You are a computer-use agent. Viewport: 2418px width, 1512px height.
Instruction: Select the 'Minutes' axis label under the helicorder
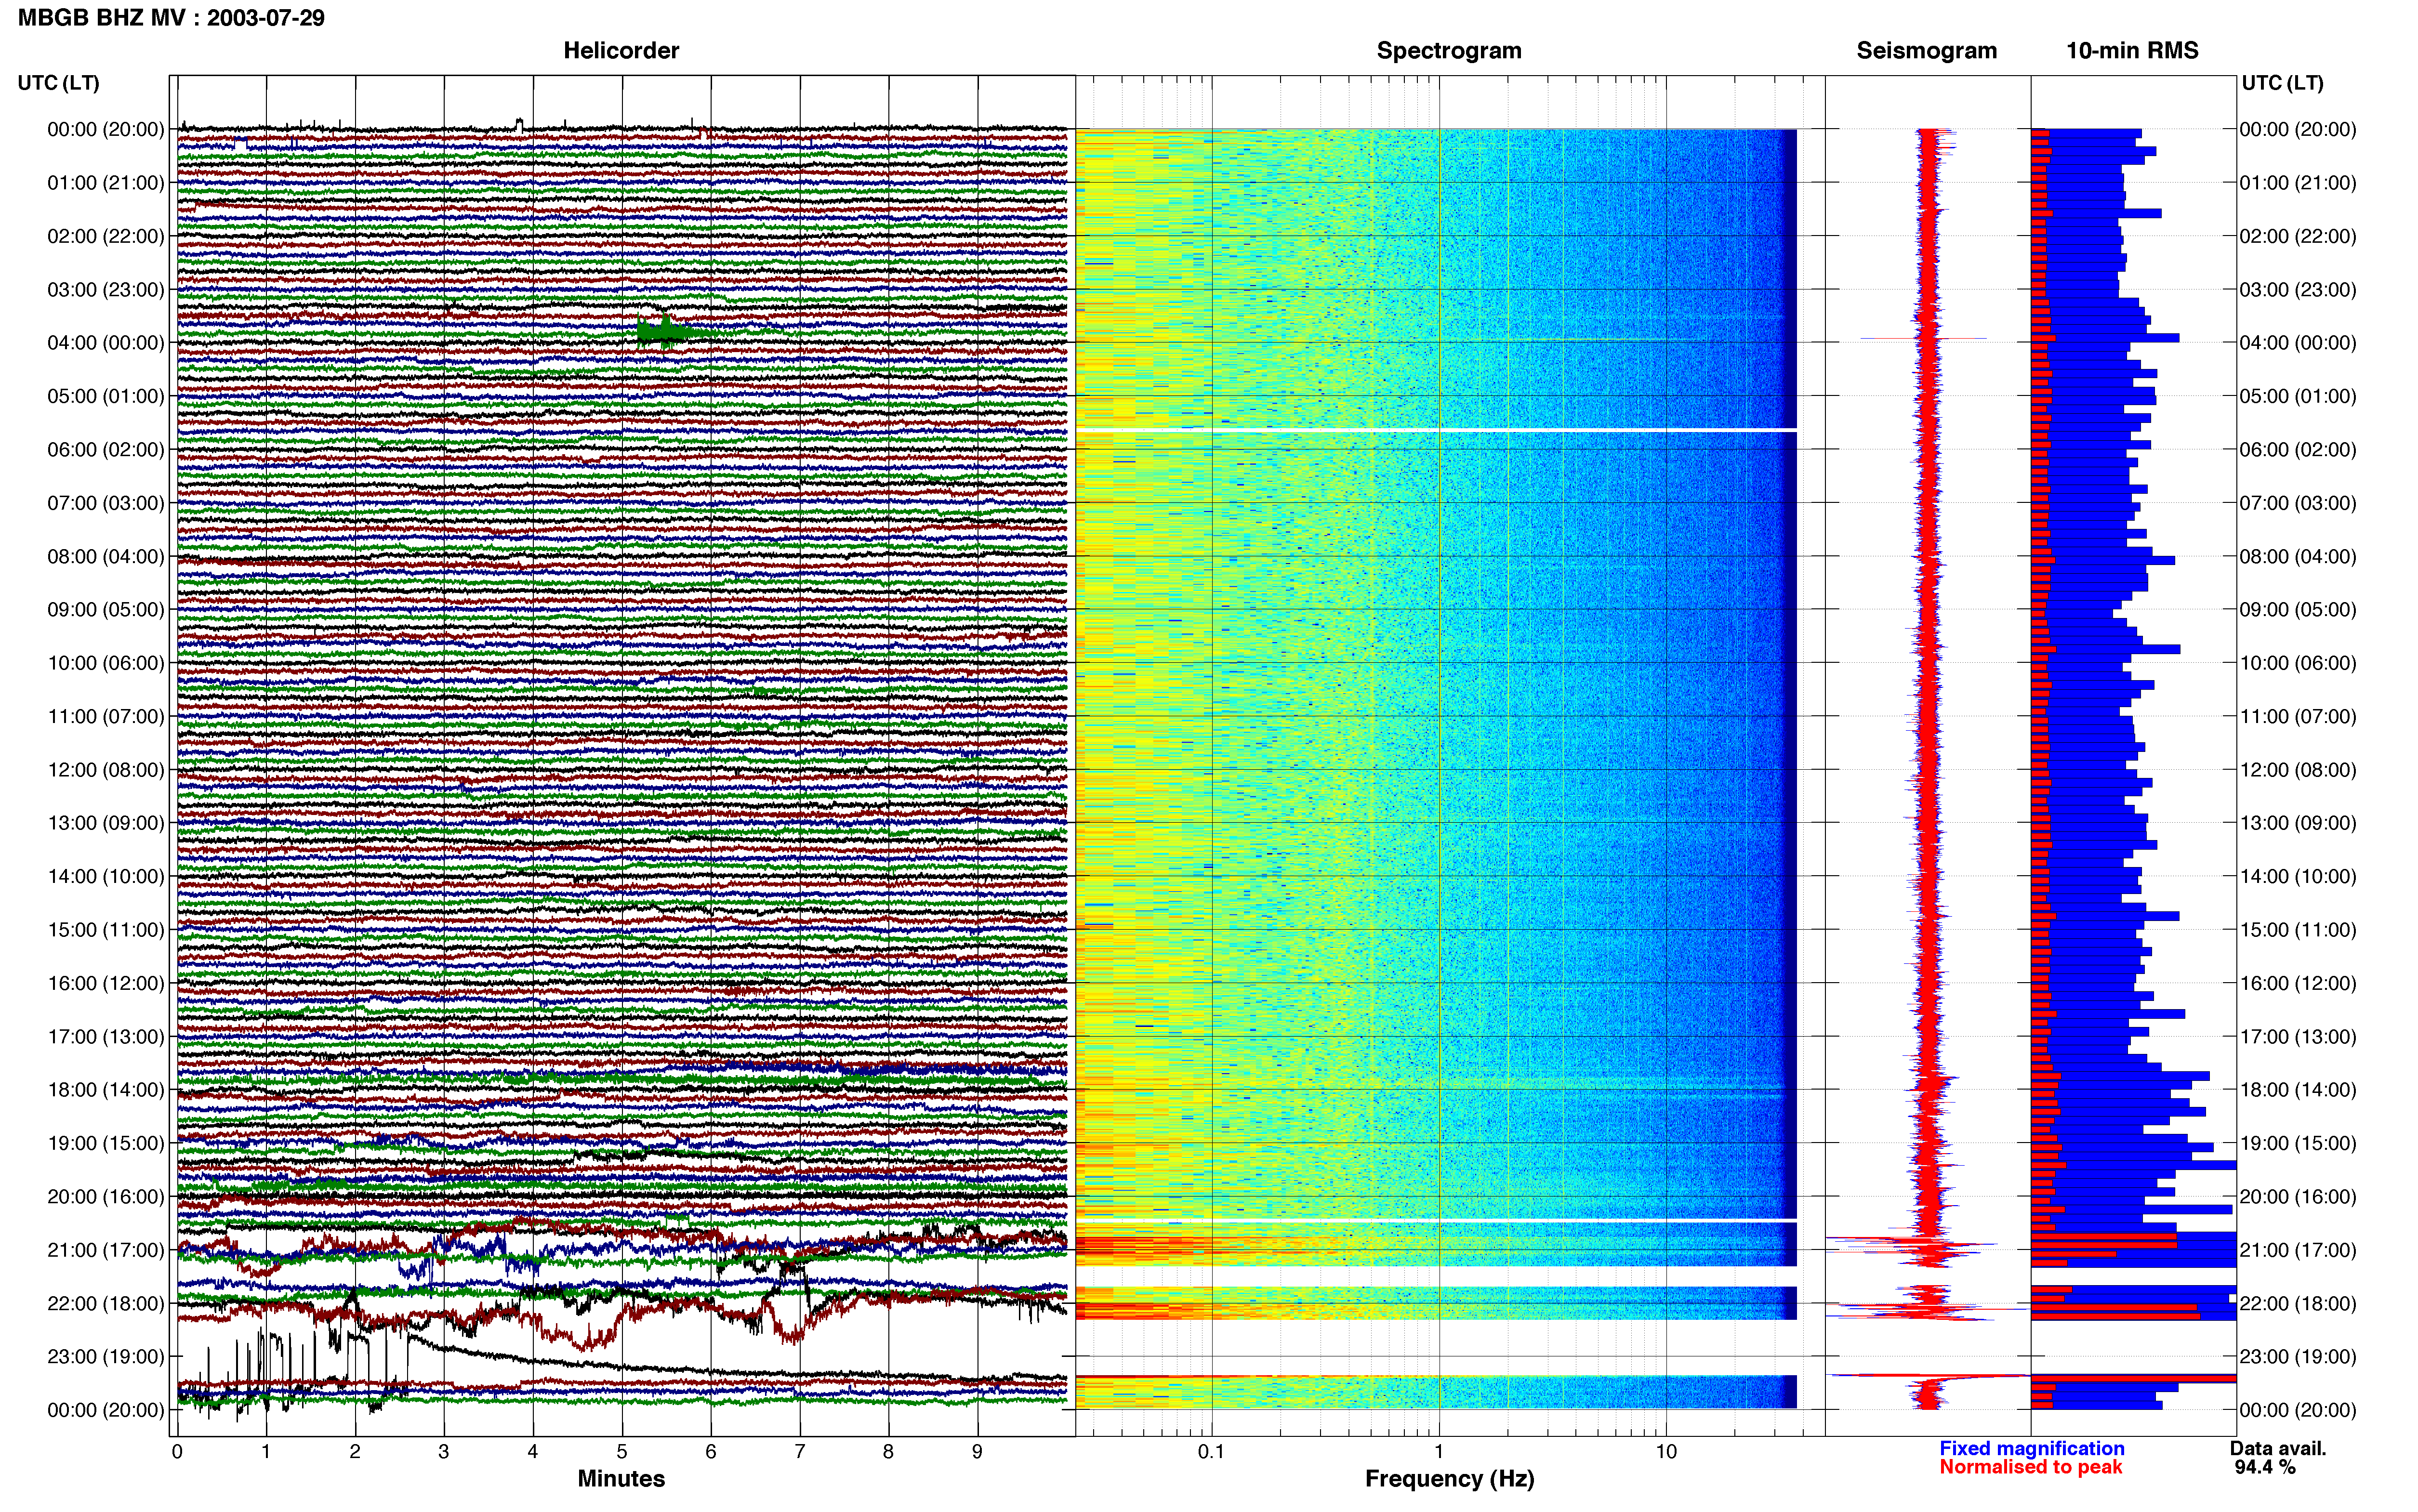coord(621,1478)
